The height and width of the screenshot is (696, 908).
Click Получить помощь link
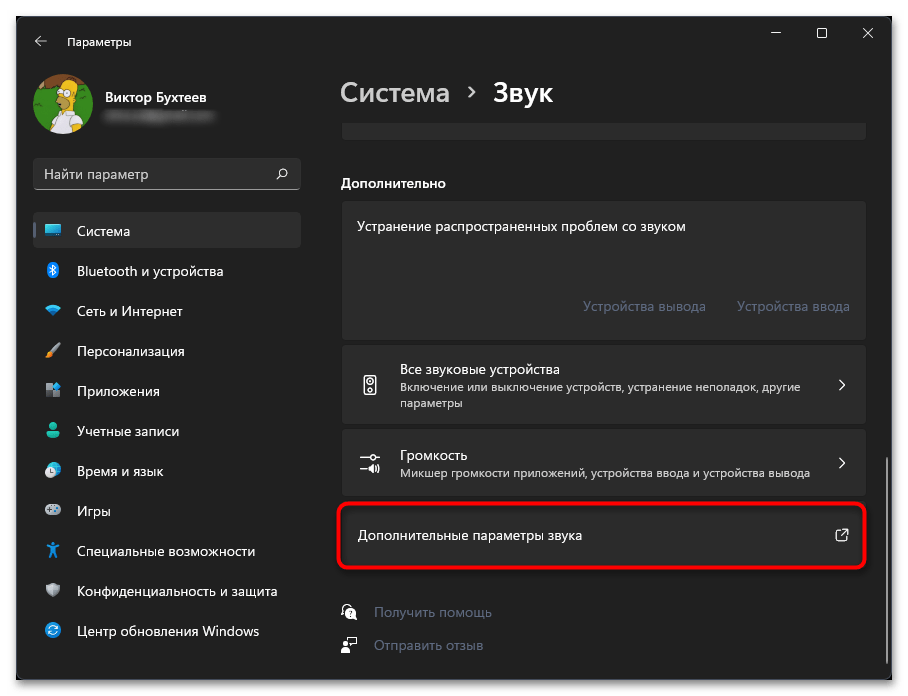pyautogui.click(x=433, y=612)
